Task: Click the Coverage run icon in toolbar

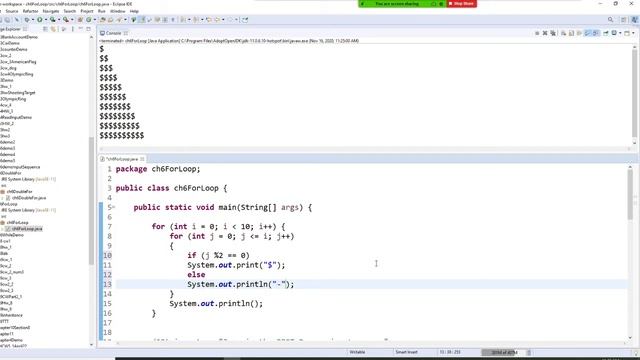Action: click(52, 20)
